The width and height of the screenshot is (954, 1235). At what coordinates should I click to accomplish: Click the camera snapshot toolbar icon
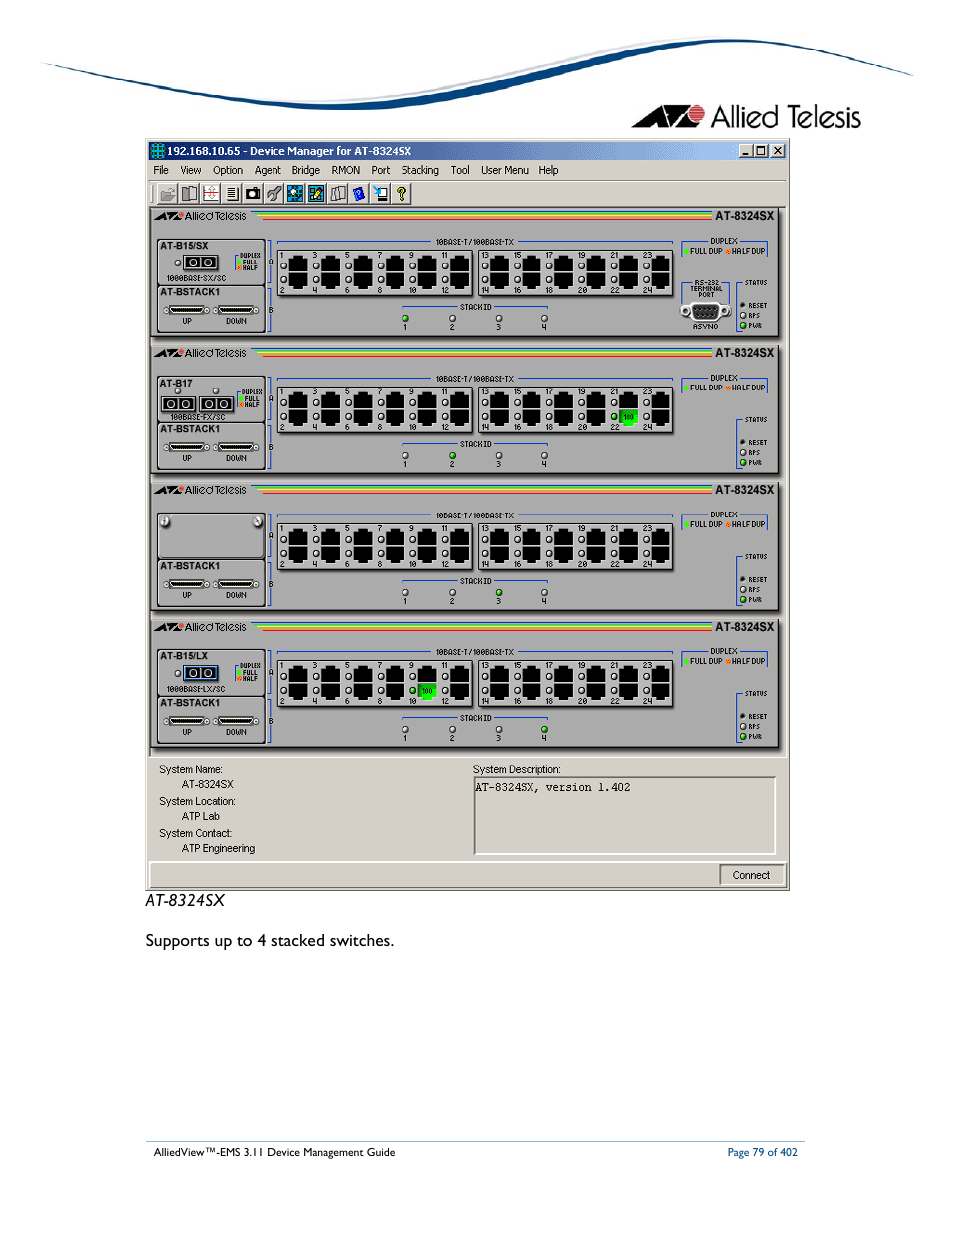(253, 194)
